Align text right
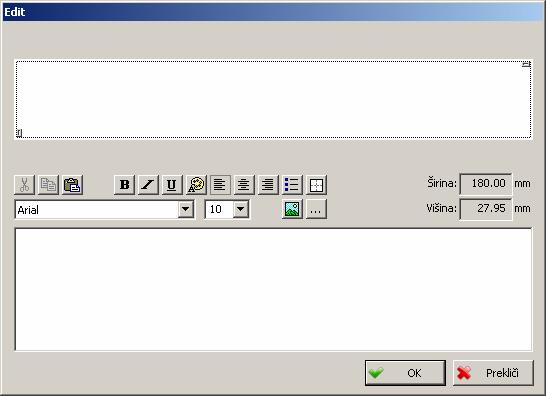The image size is (546, 396). click(268, 185)
